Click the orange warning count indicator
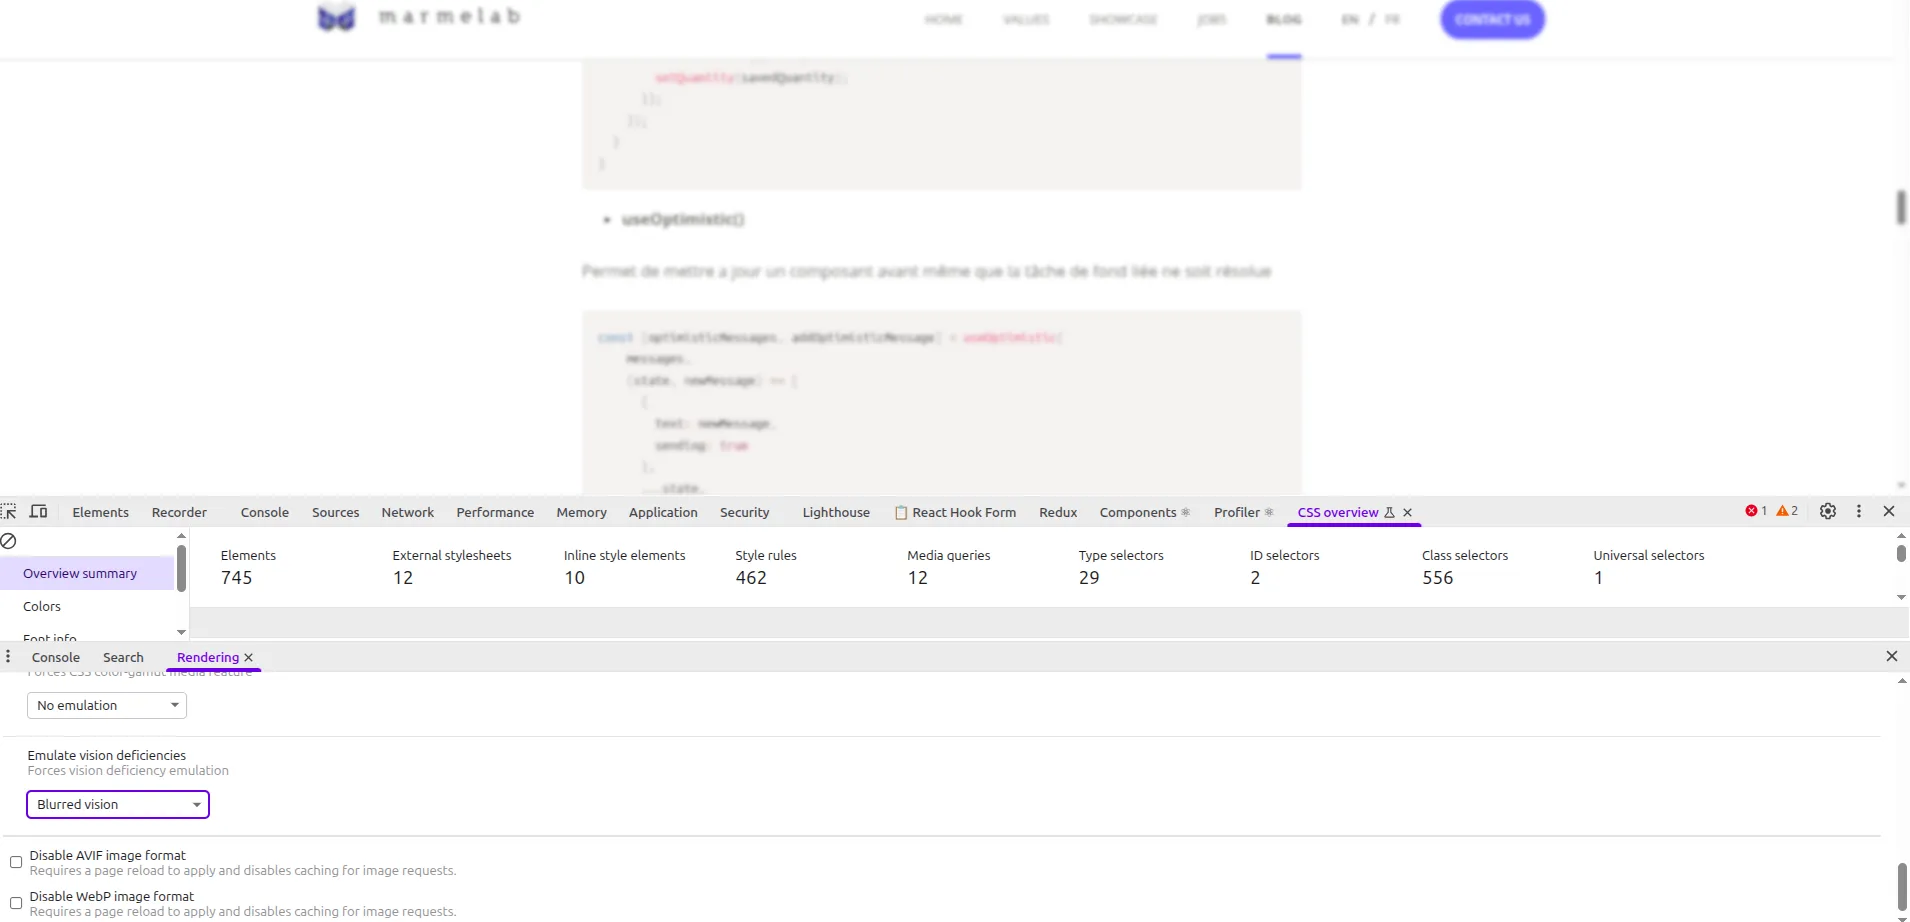The image size is (1910, 922). (x=1787, y=511)
